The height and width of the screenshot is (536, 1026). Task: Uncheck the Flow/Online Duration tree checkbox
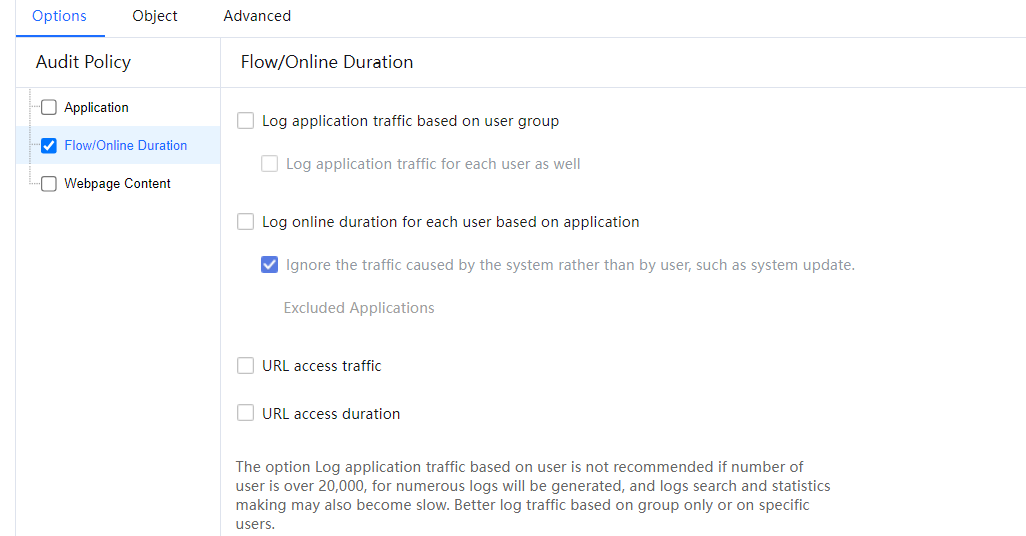(x=49, y=146)
